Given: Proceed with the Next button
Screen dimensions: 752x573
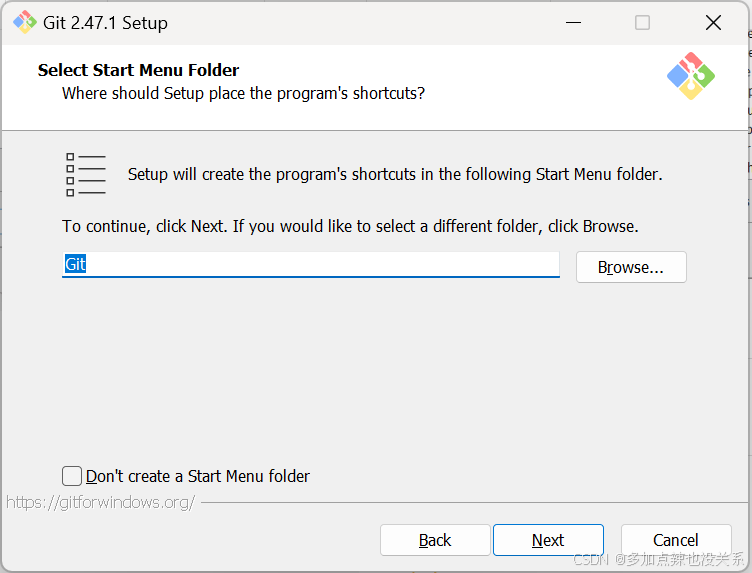Looking at the screenshot, I should tap(548, 540).
